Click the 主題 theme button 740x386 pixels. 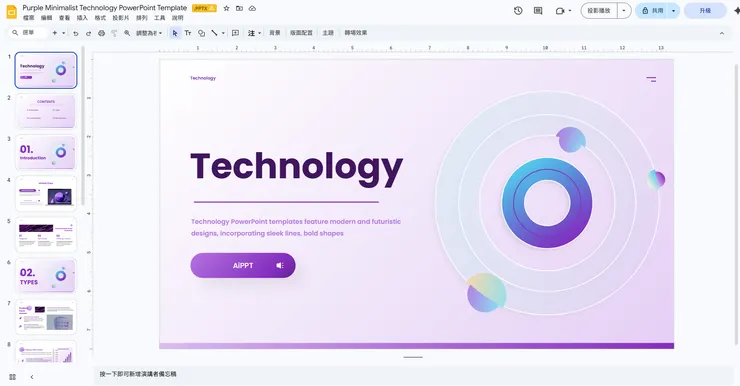point(328,33)
